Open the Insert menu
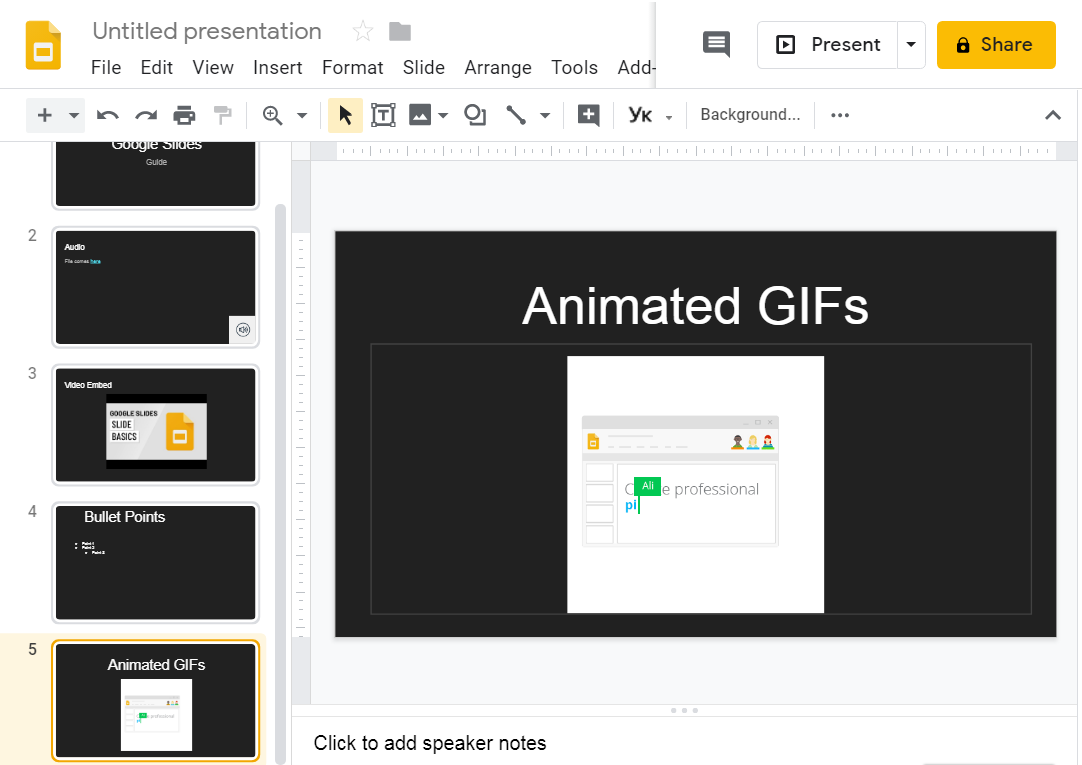Screen dimensions: 1082x765 (277, 68)
